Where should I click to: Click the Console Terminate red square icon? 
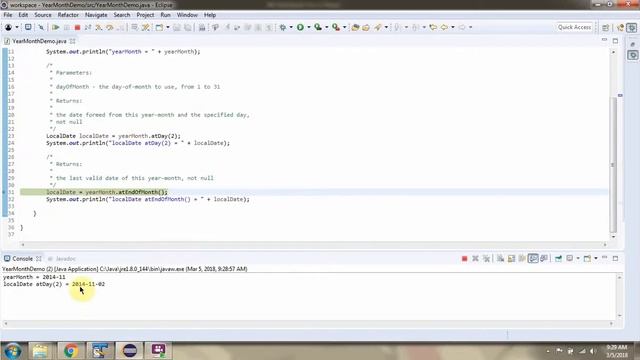pyautogui.click(x=464, y=258)
